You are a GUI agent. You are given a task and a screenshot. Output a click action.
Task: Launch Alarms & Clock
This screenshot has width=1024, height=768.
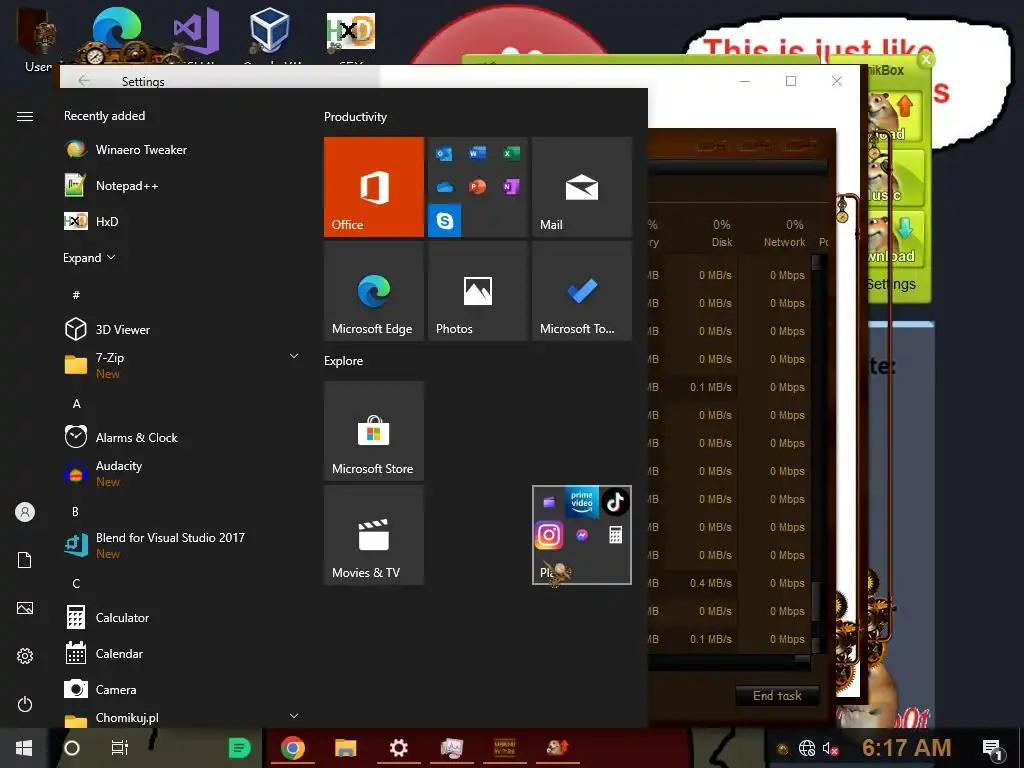click(181, 437)
